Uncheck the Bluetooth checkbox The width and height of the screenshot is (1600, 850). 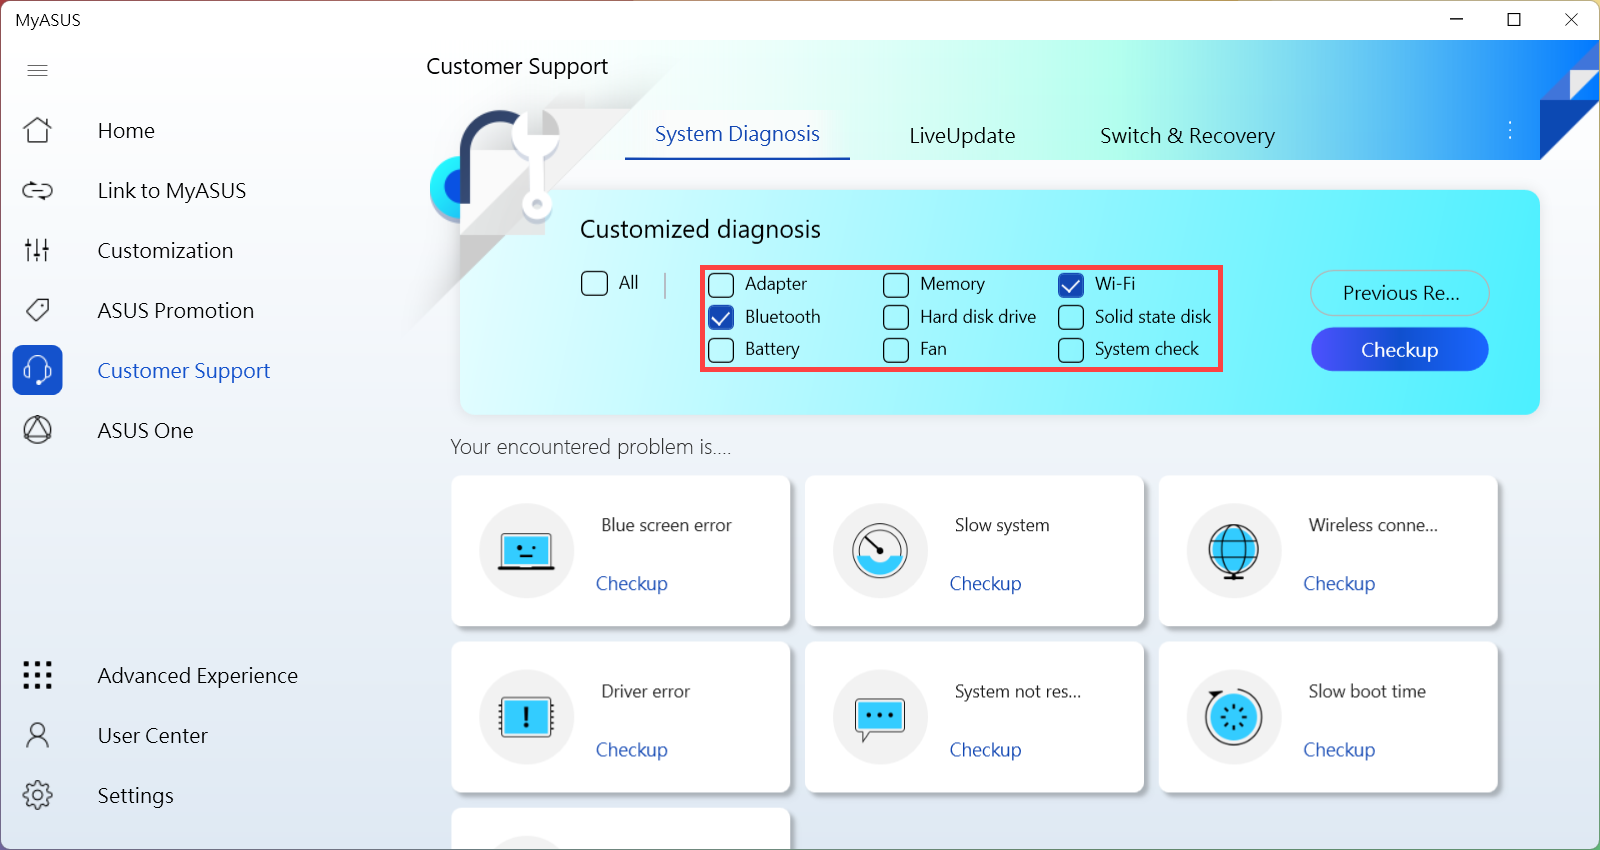pyautogui.click(x=721, y=317)
